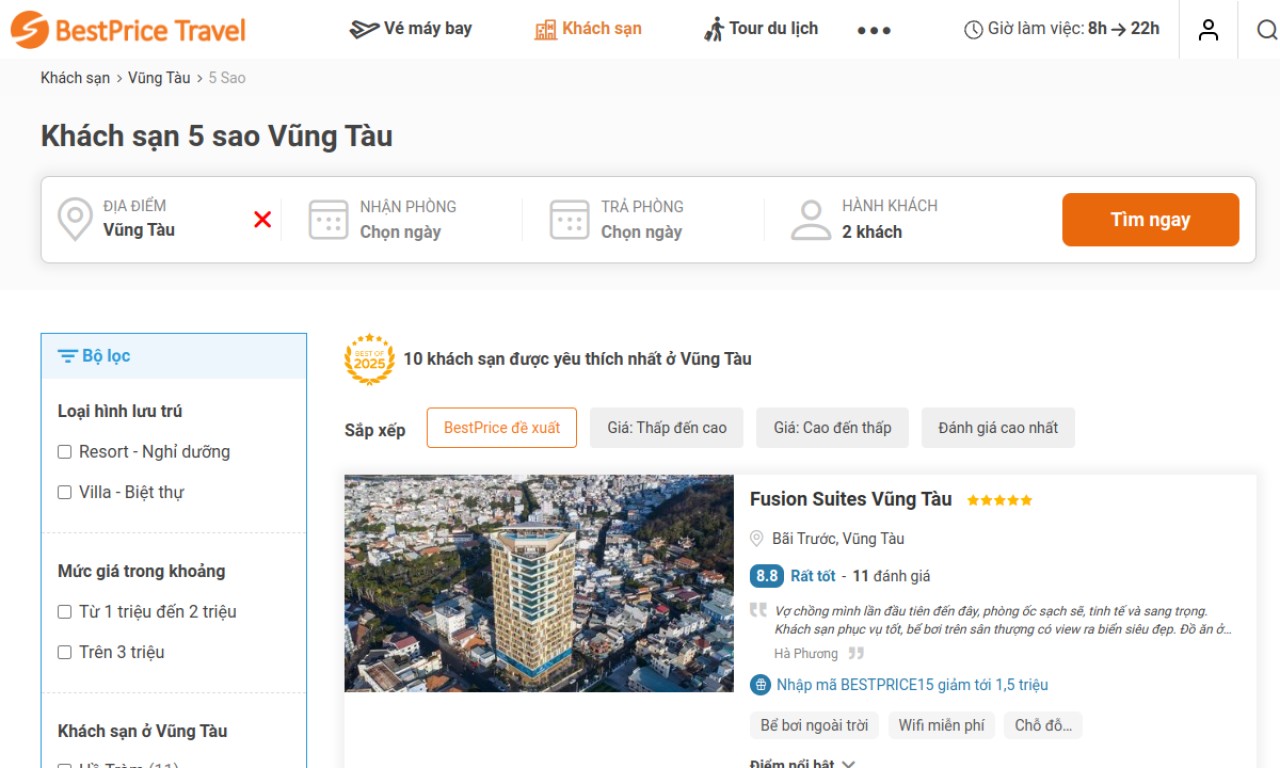Click the clock icon beside Giờ làm việc
1280x768 pixels.
(973, 30)
